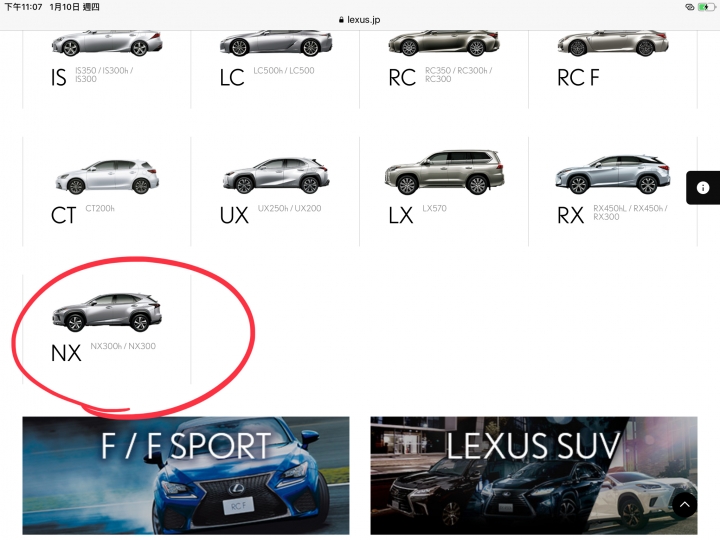Tap the battery icon in status bar
The height and width of the screenshot is (540, 720).
706,7
